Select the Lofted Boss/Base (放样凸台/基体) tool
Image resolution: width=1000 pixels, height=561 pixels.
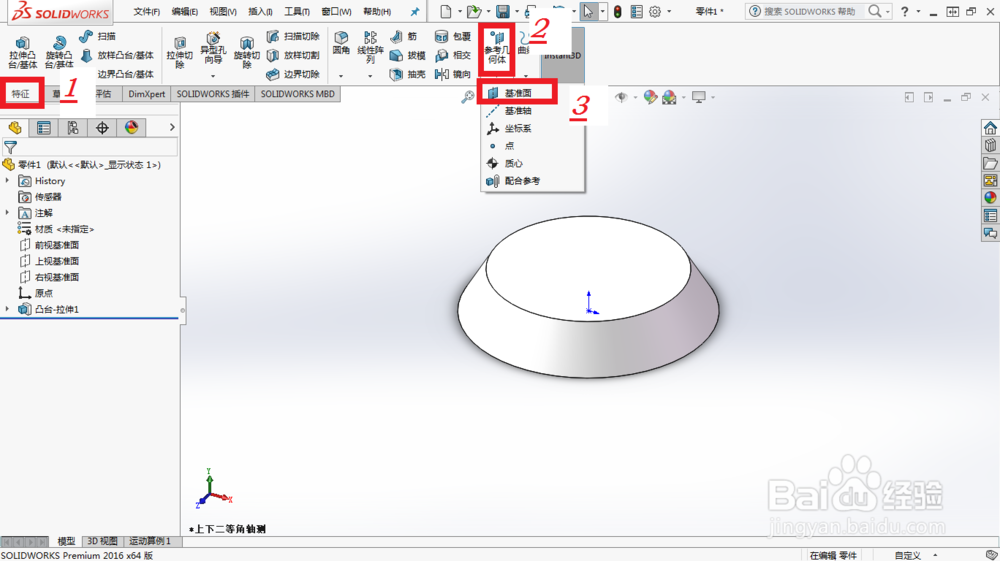[x=118, y=55]
